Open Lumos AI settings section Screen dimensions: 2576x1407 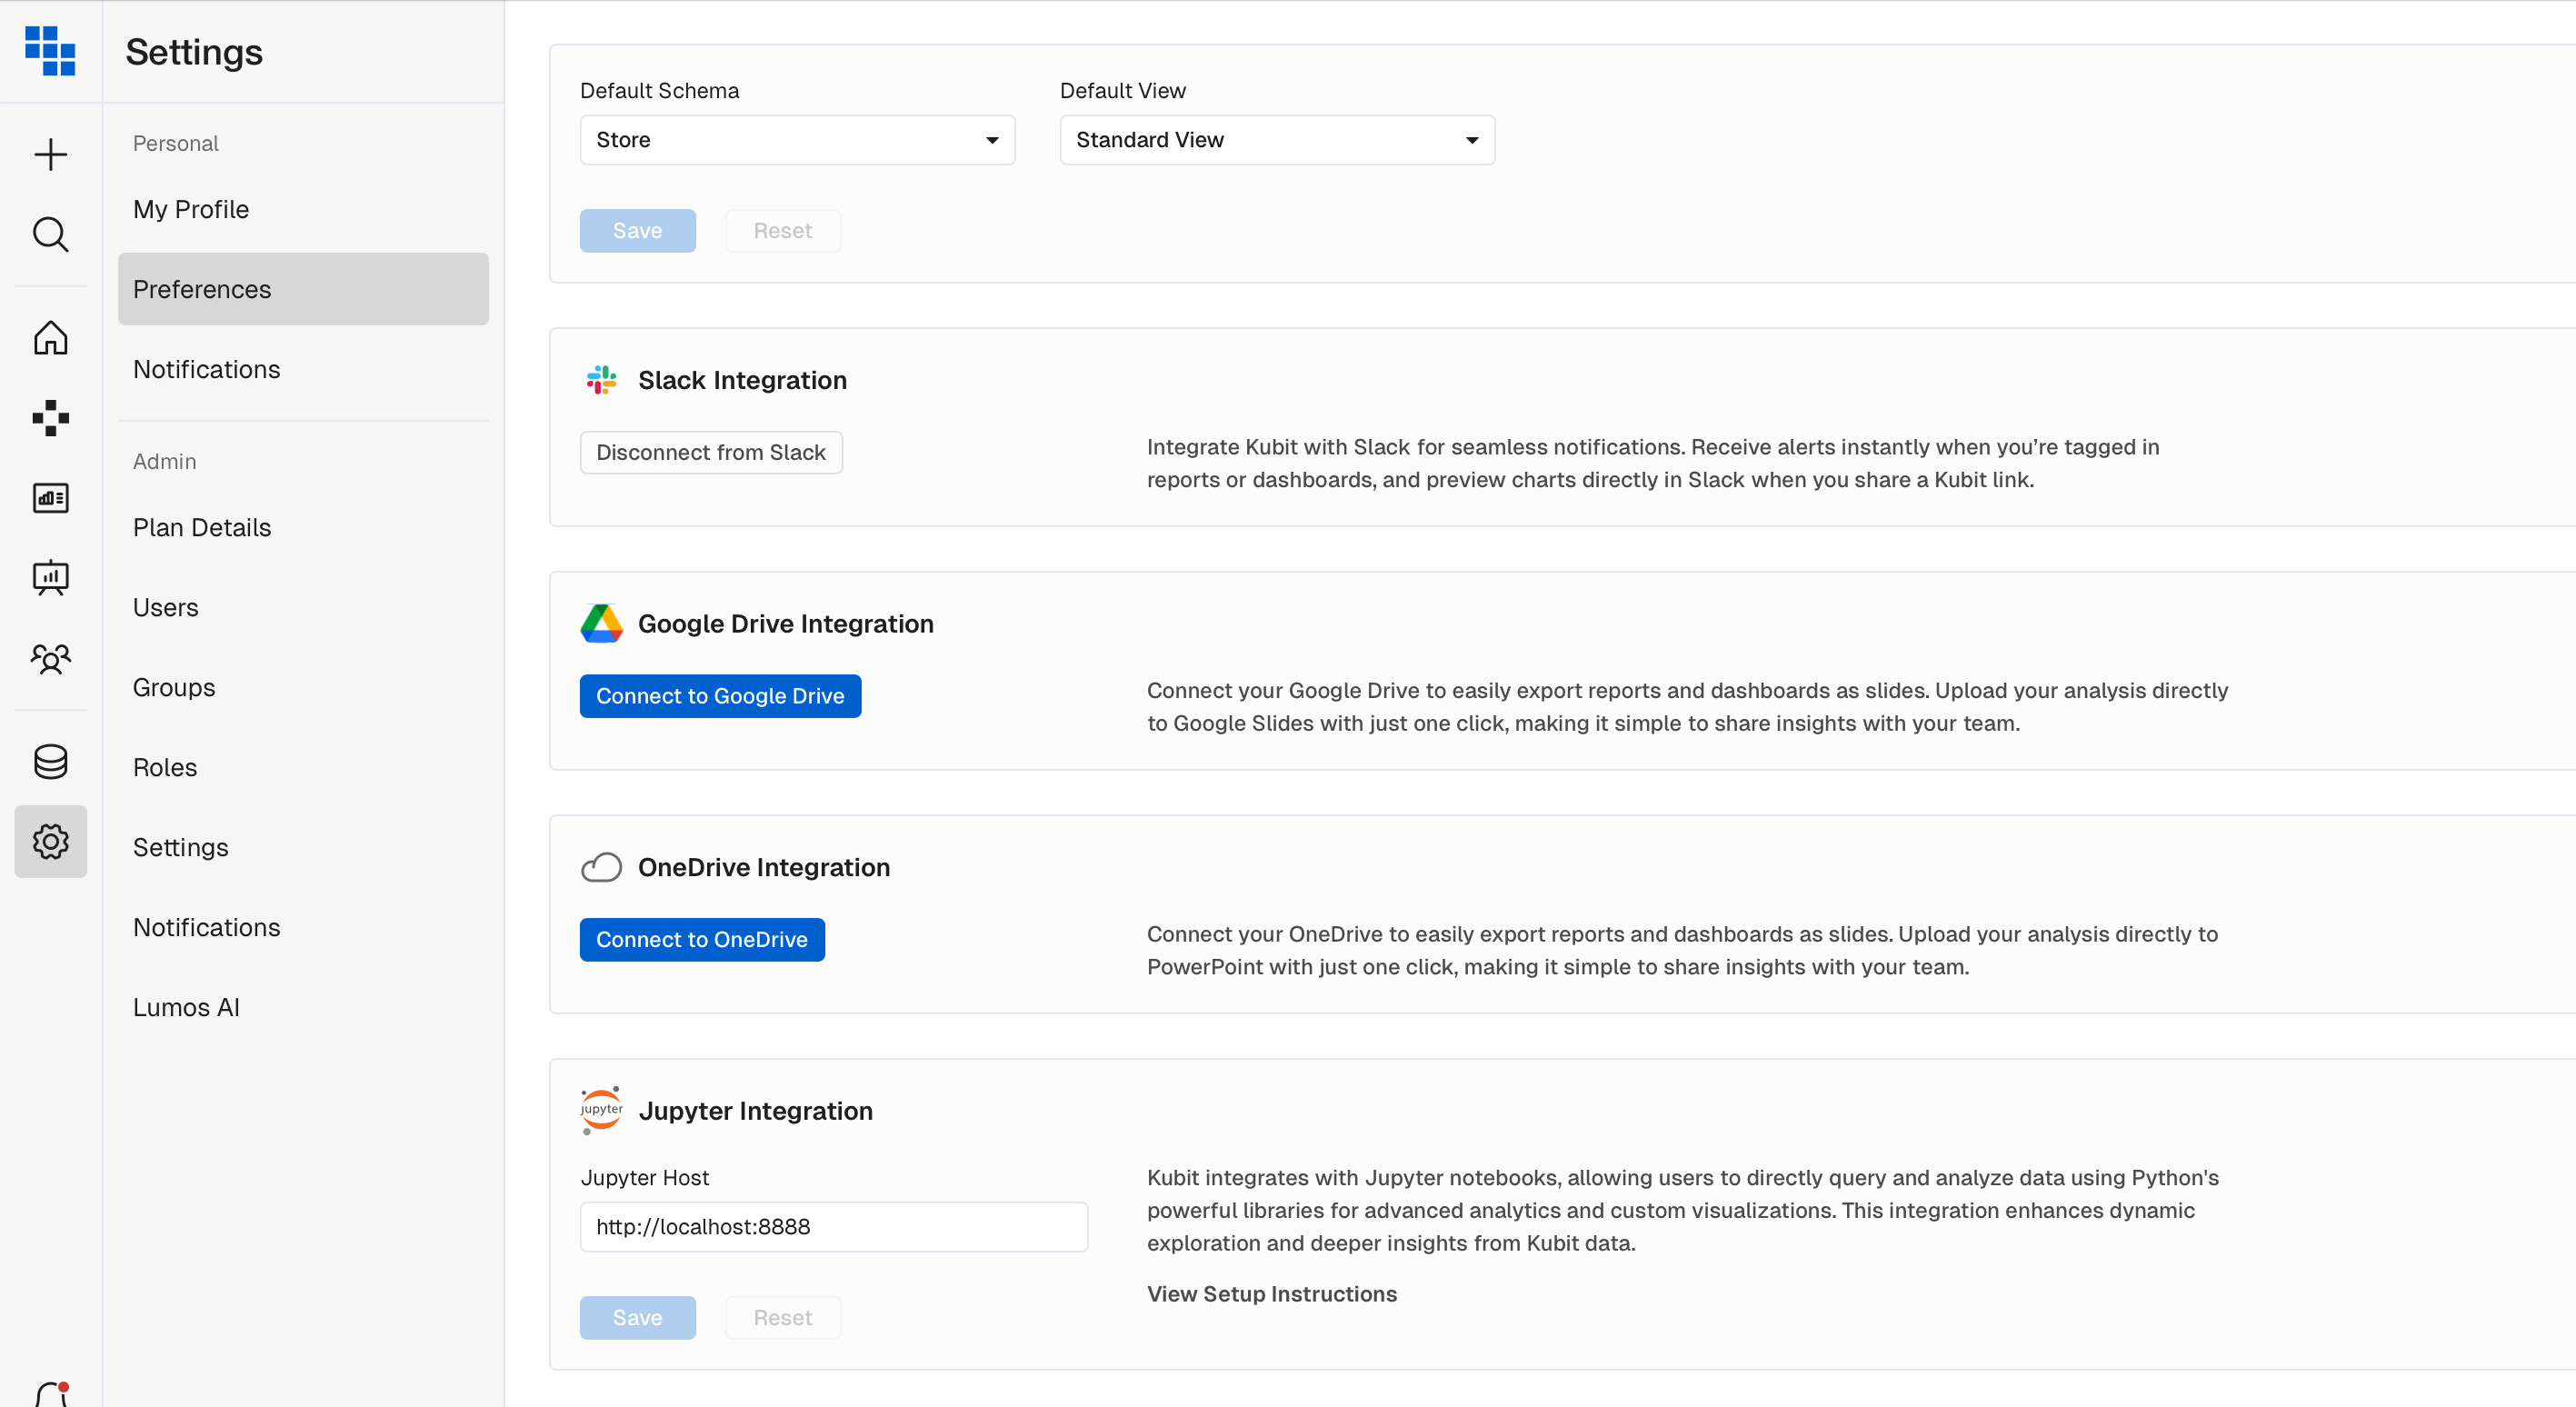(x=186, y=1007)
